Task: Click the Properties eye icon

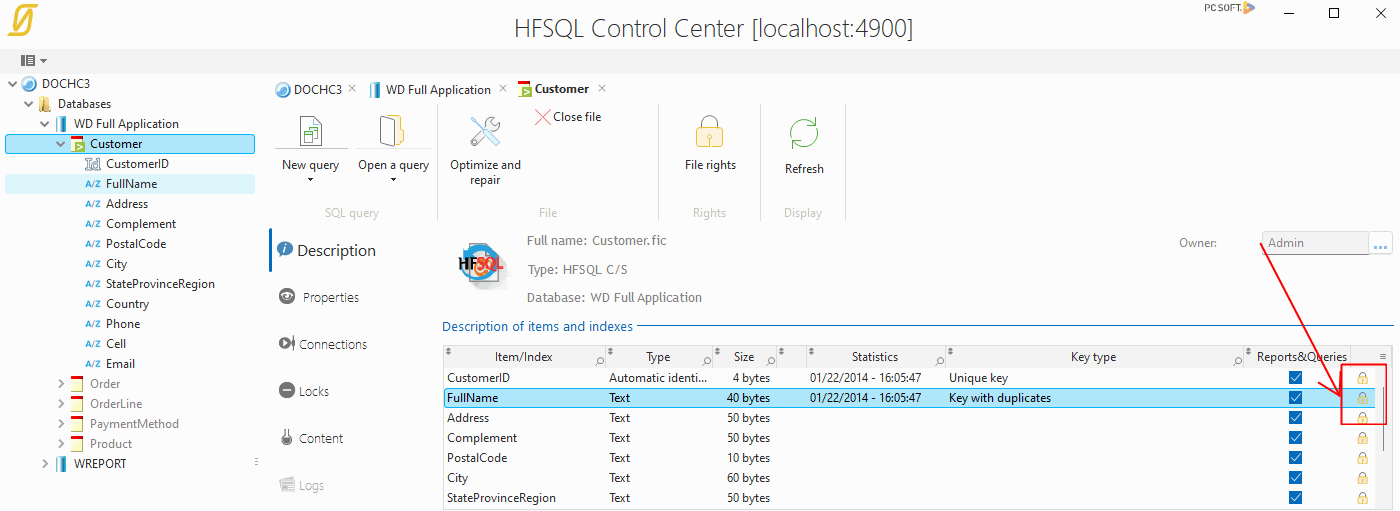Action: click(287, 297)
